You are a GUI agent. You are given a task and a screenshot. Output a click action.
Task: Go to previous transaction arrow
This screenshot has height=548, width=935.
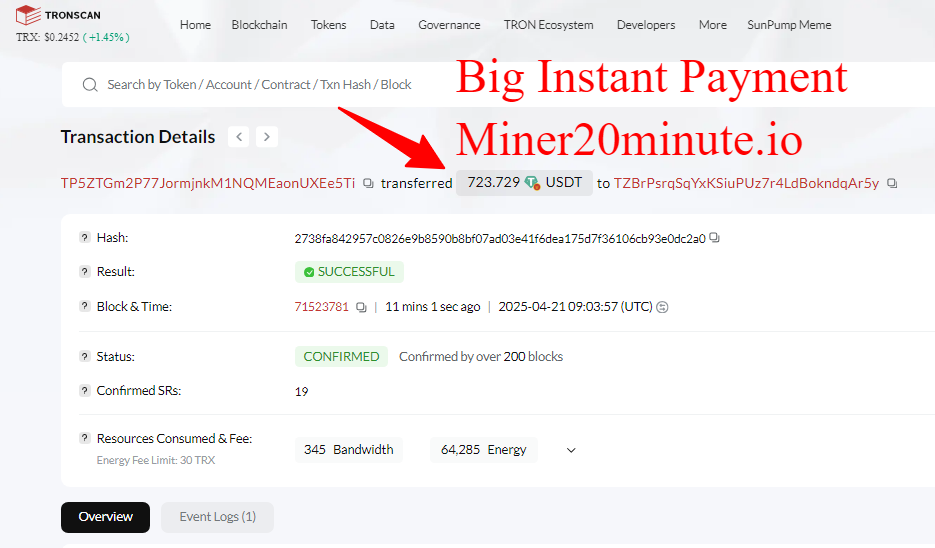pos(239,137)
